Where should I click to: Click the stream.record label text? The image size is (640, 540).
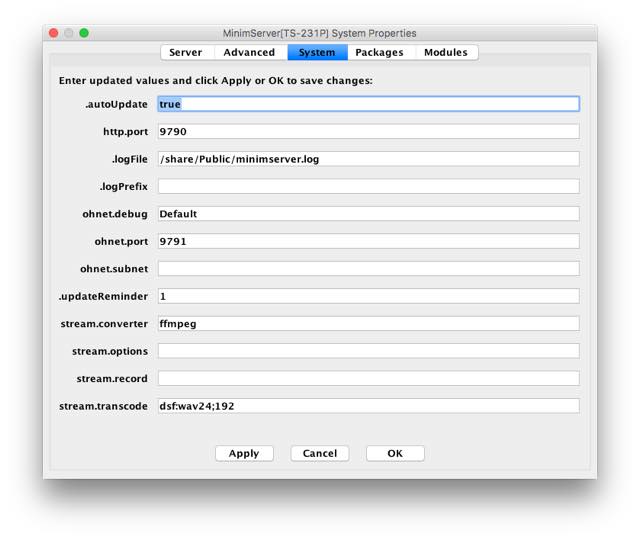pos(112,379)
